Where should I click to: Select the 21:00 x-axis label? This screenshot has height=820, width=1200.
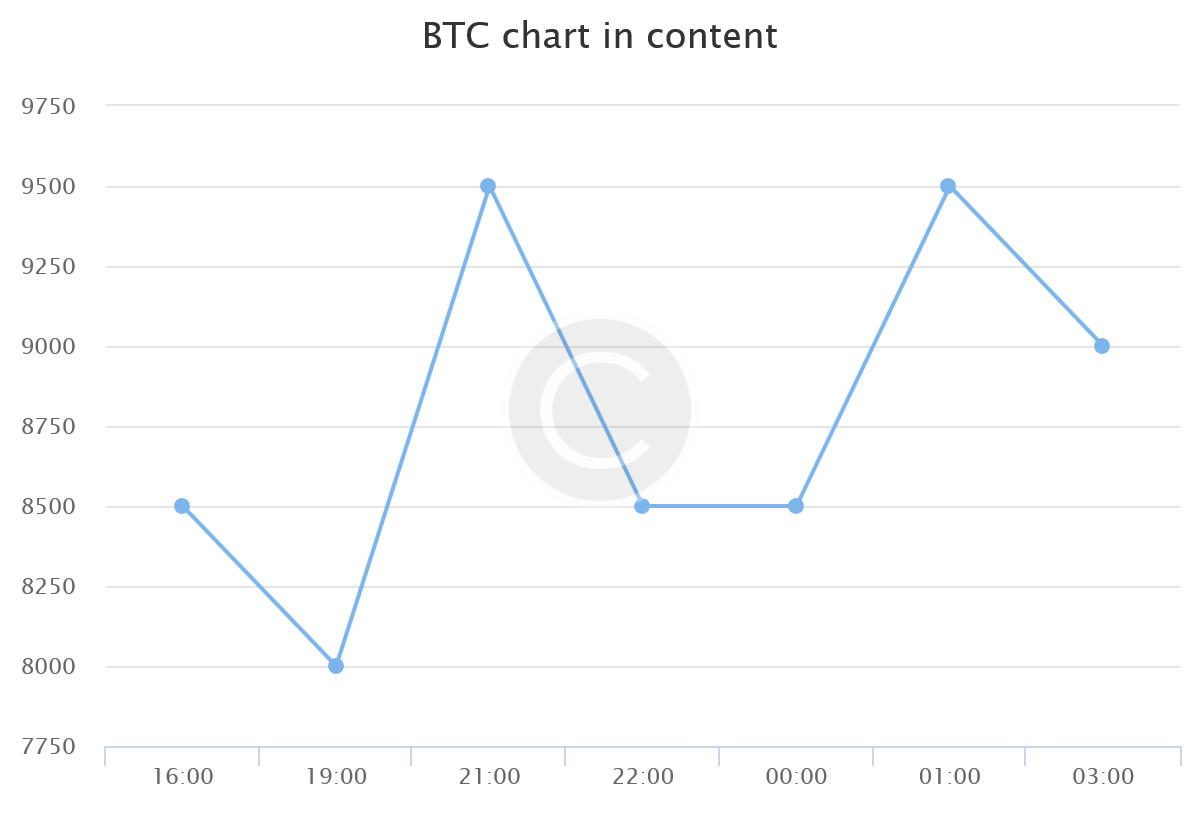pyautogui.click(x=489, y=777)
